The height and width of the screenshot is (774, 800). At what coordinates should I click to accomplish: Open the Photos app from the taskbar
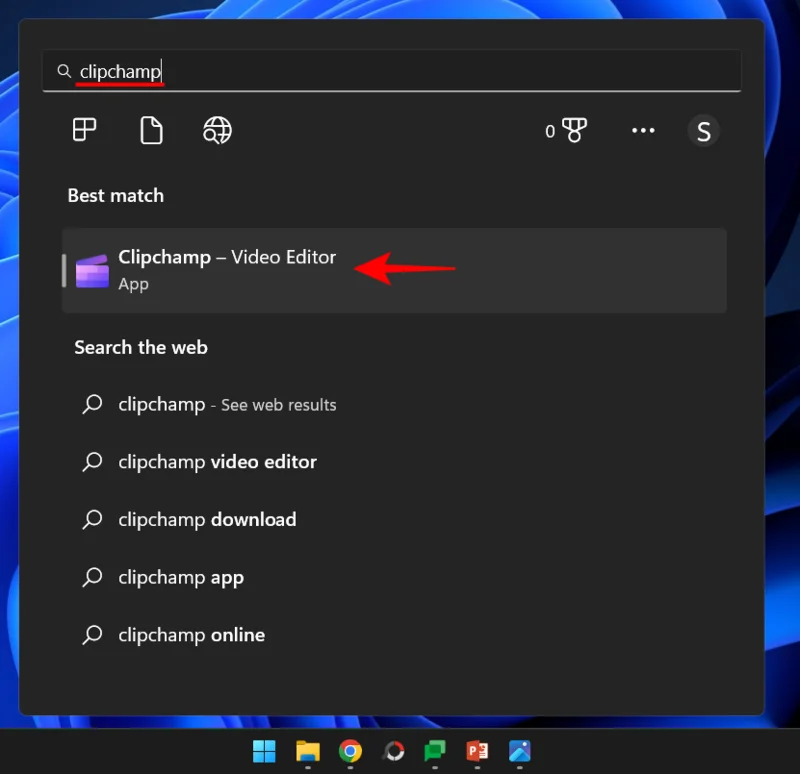coord(519,751)
